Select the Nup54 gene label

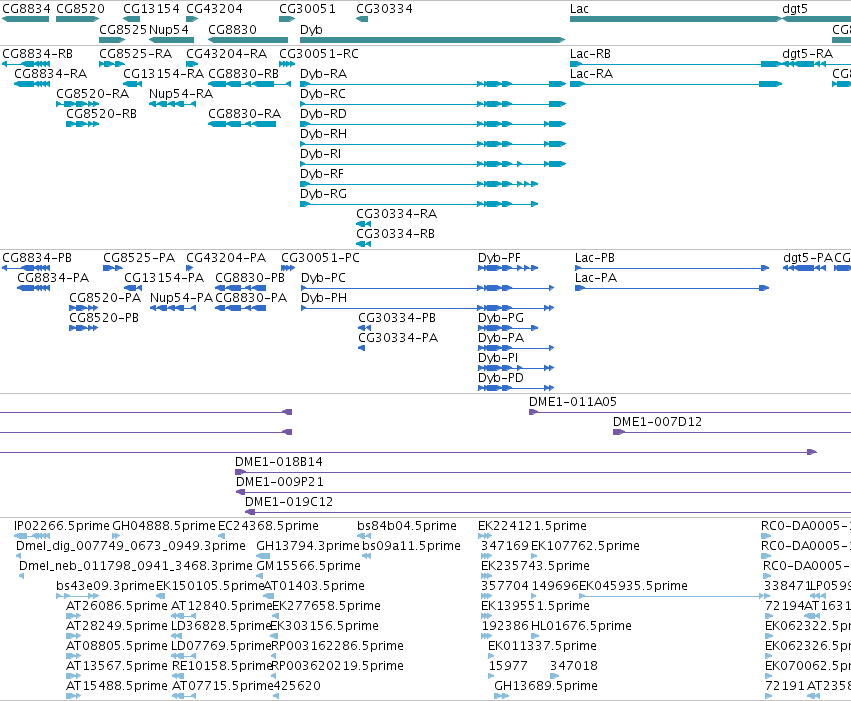(169, 29)
